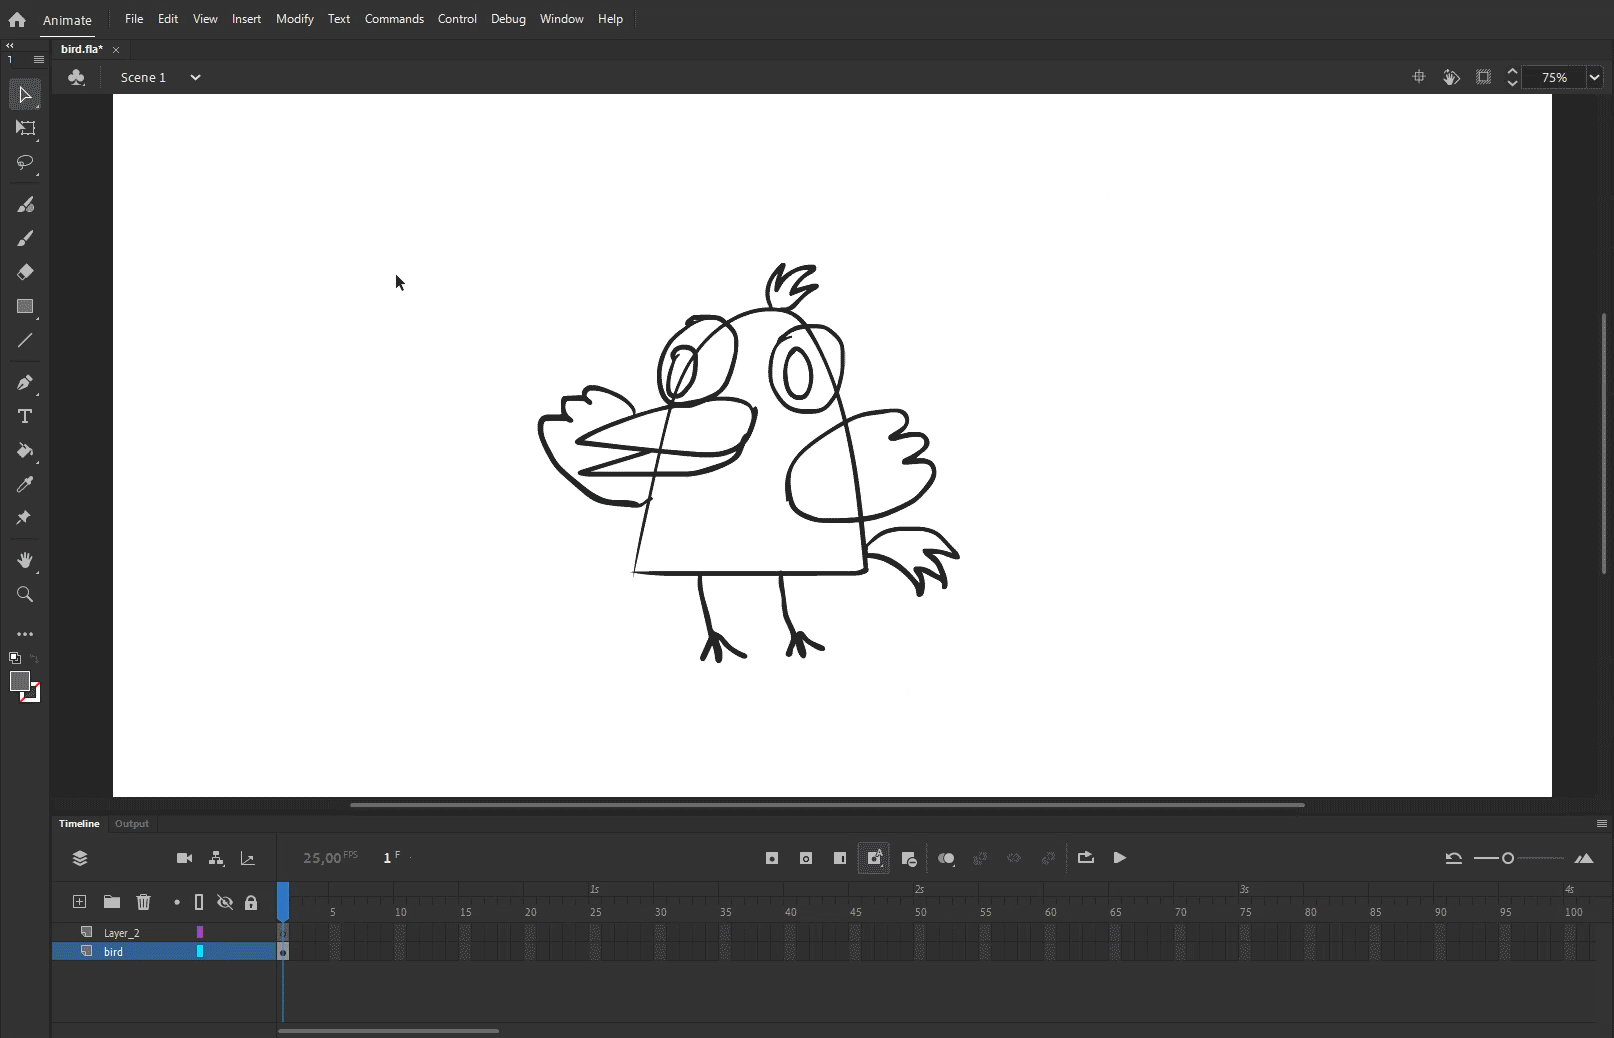
Task: Toggle onion skinning
Action: tap(946, 858)
